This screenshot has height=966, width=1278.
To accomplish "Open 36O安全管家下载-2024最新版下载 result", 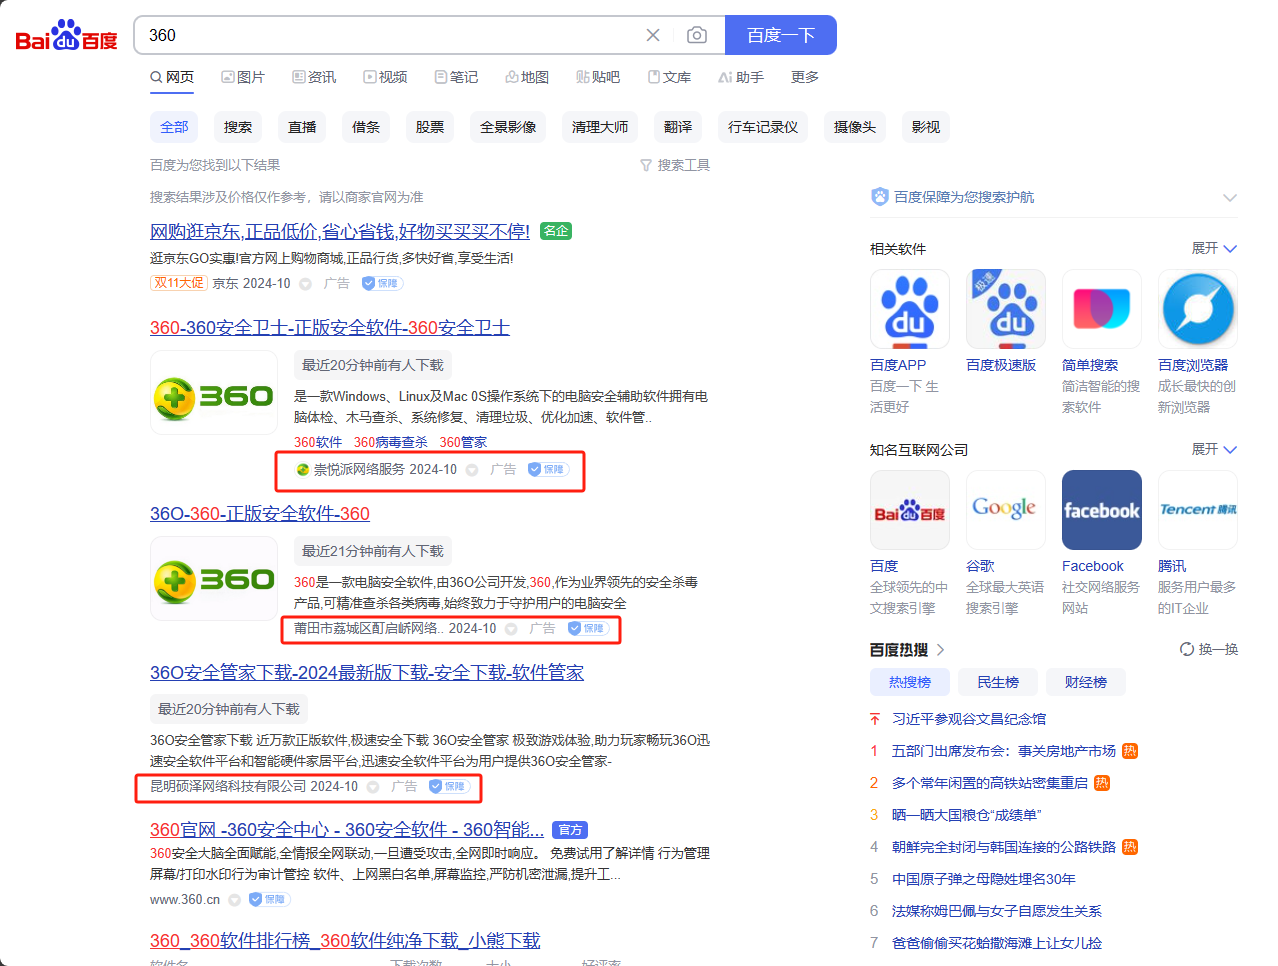I will pyautogui.click(x=367, y=672).
